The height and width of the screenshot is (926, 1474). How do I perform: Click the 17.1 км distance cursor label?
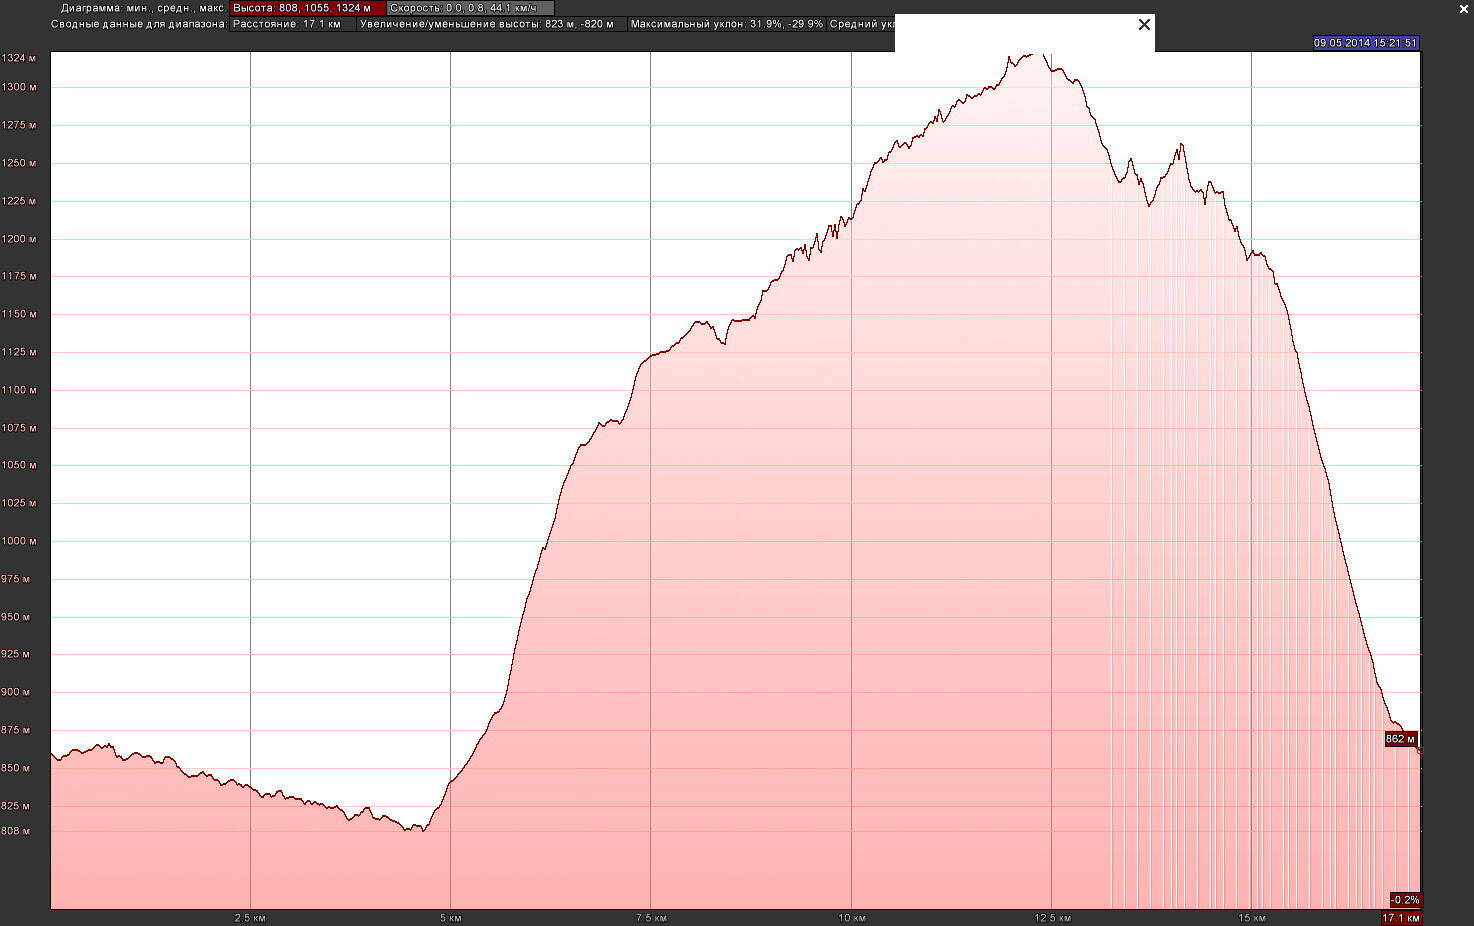point(1401,918)
